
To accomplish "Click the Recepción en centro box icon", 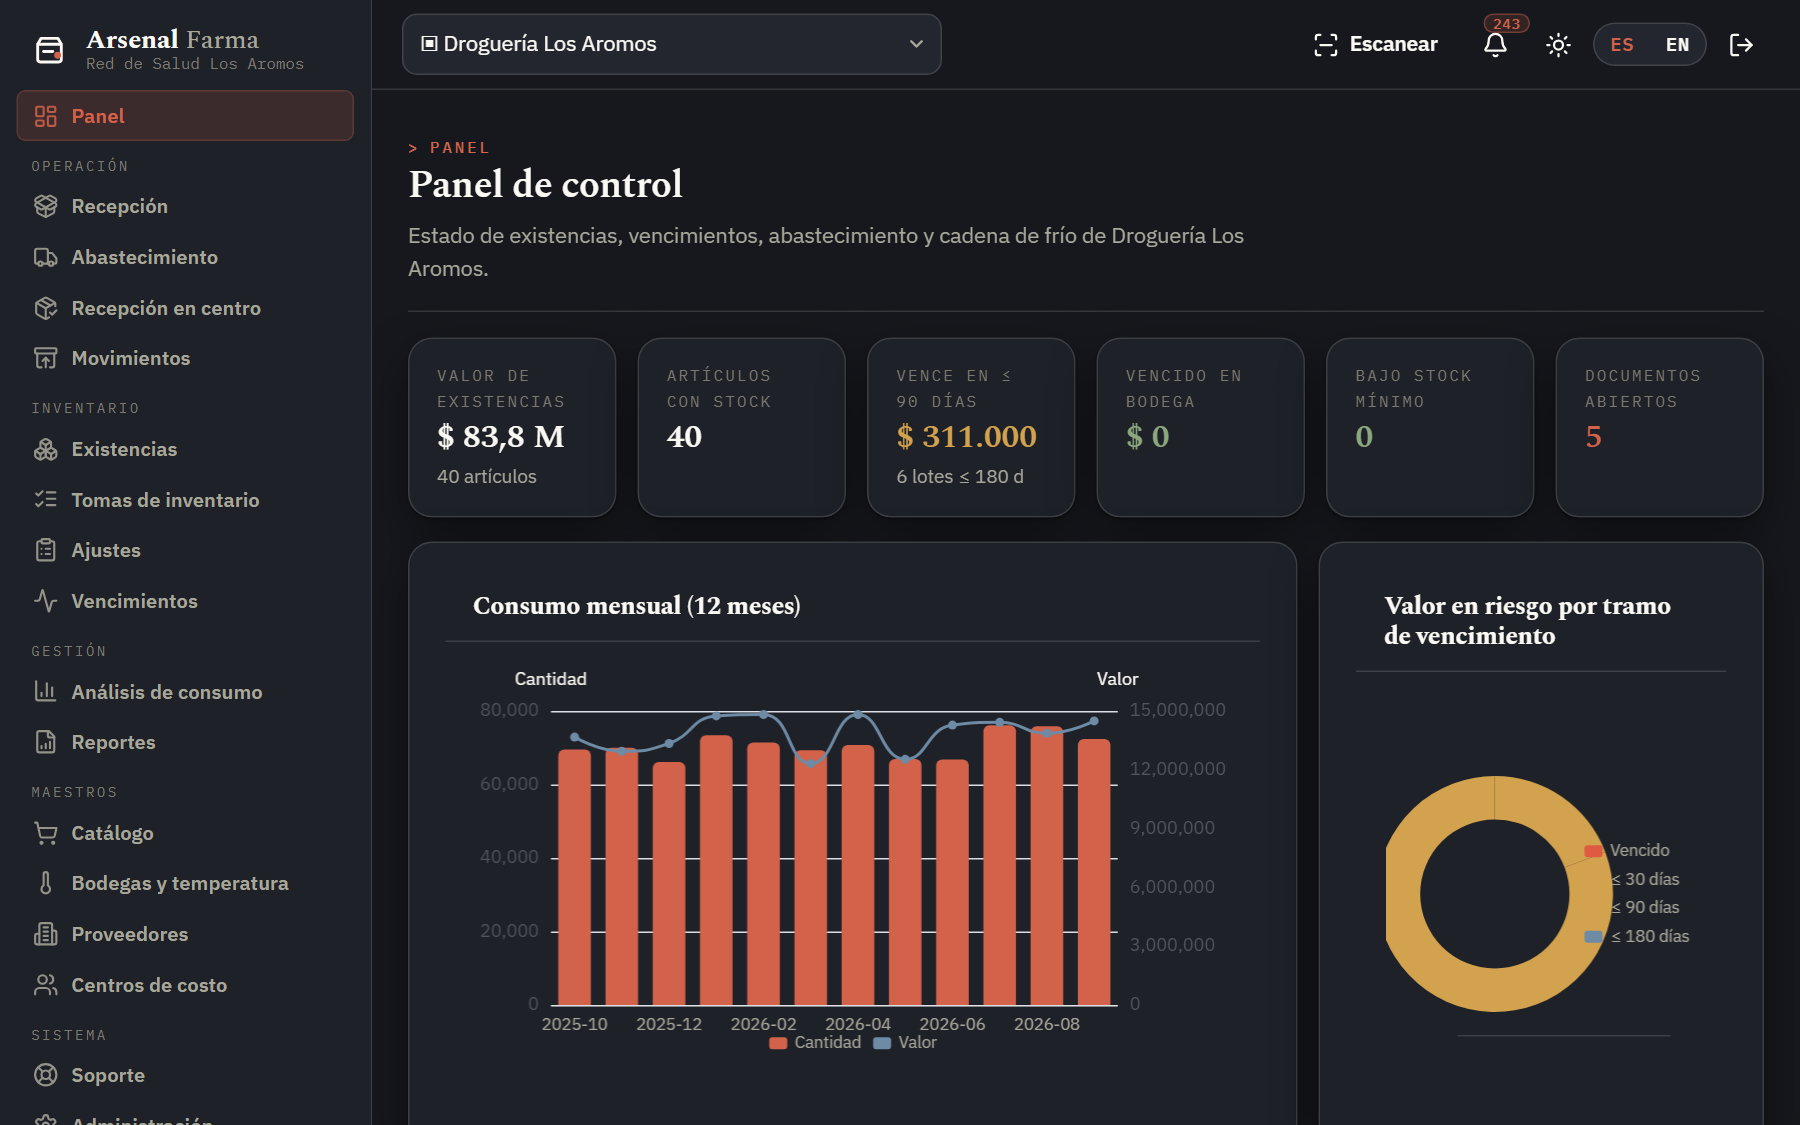I will 46,308.
